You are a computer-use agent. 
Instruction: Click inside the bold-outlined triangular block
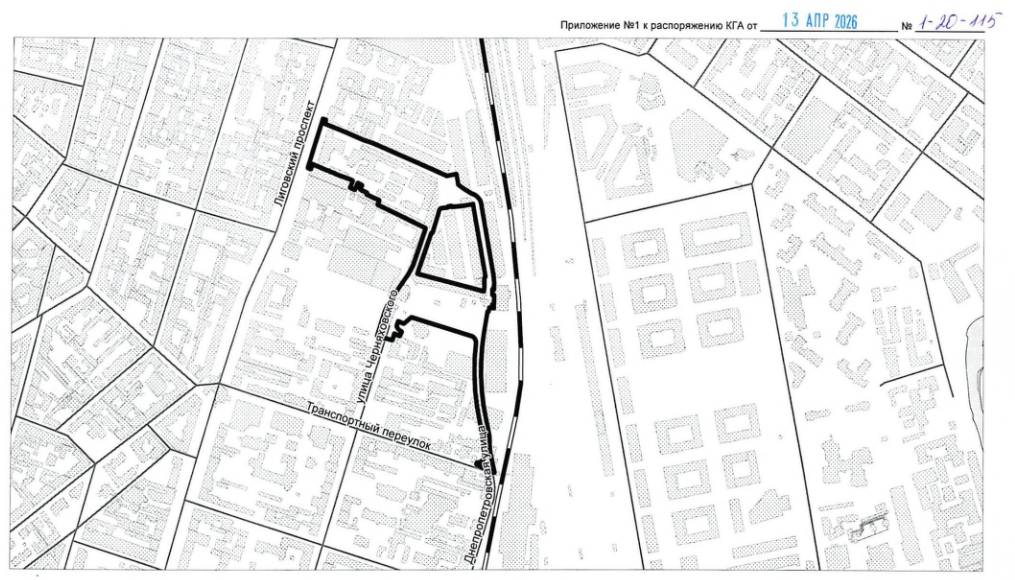(x=454, y=245)
